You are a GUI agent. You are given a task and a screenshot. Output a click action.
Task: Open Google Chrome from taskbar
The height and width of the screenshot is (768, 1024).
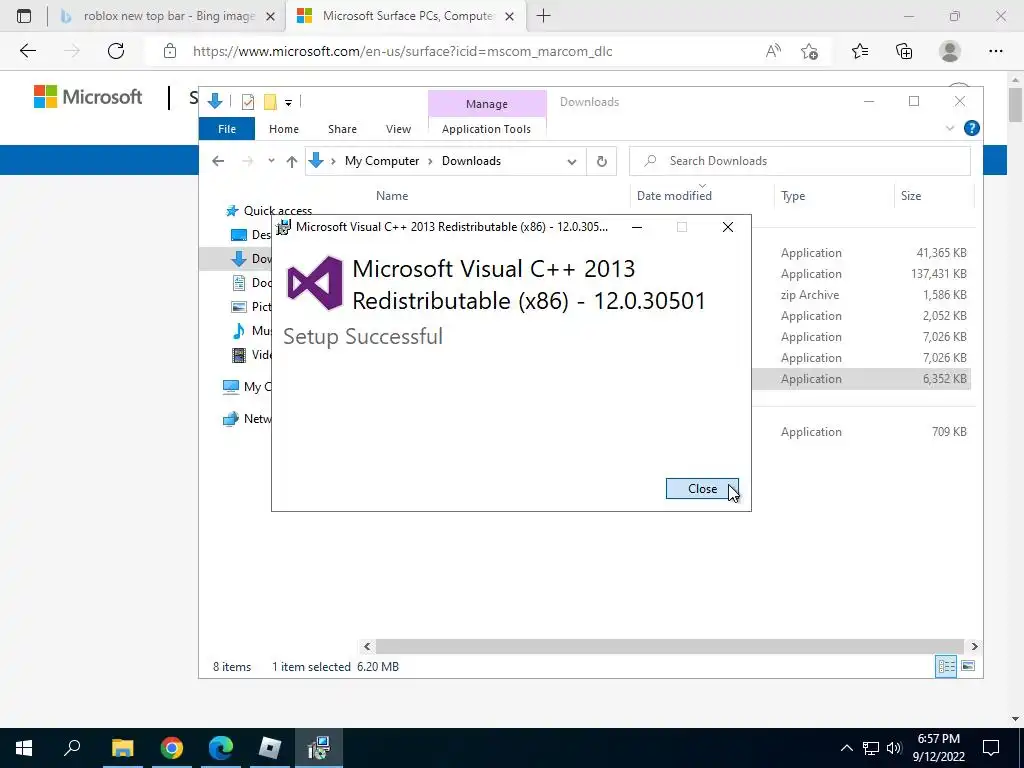pyautogui.click(x=171, y=748)
